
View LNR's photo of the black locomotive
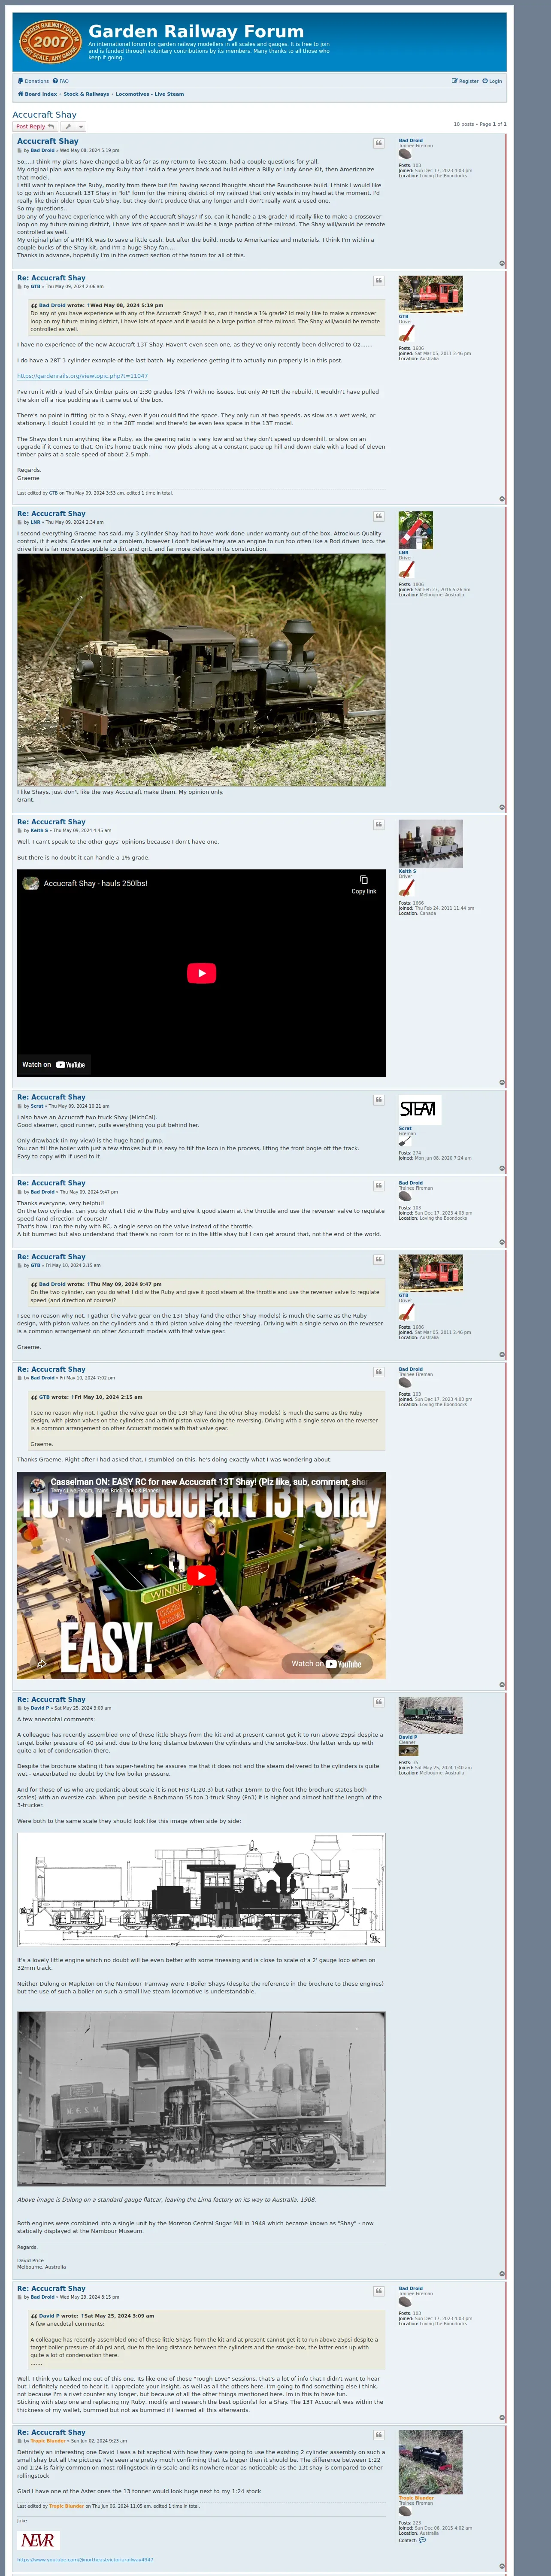pos(201,670)
